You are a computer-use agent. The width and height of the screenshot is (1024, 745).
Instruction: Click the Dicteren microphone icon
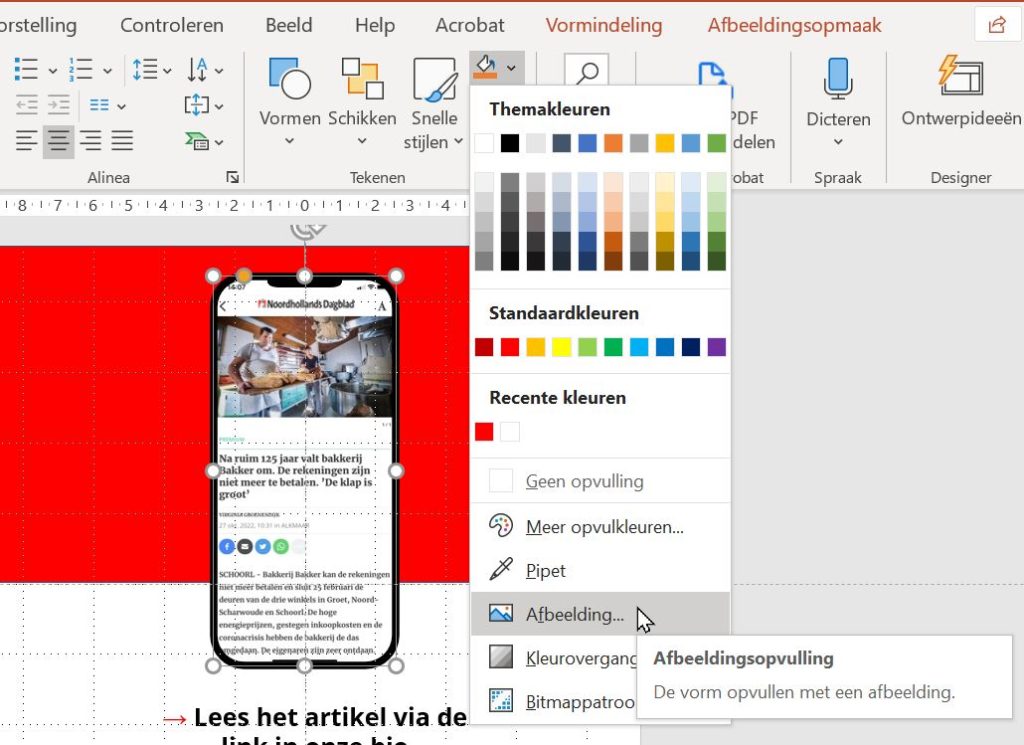pos(838,80)
